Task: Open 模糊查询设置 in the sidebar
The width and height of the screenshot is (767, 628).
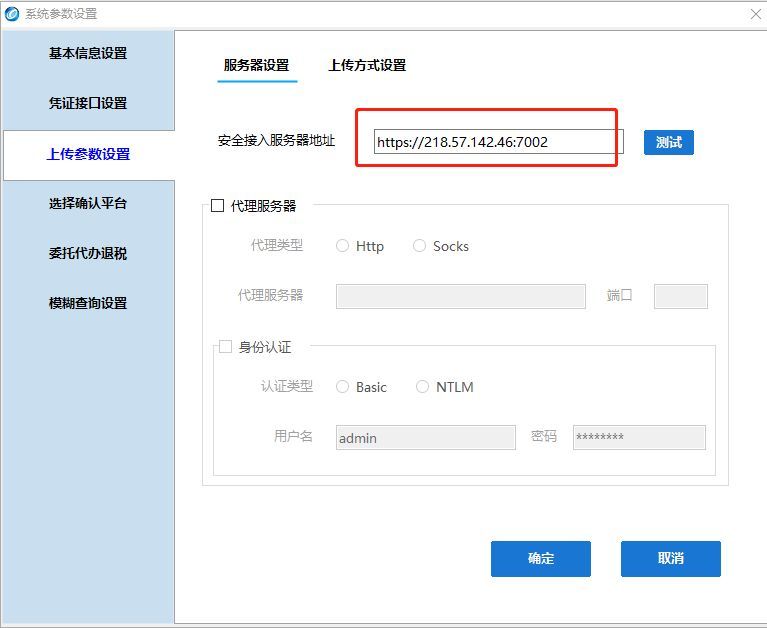Action: click(88, 303)
